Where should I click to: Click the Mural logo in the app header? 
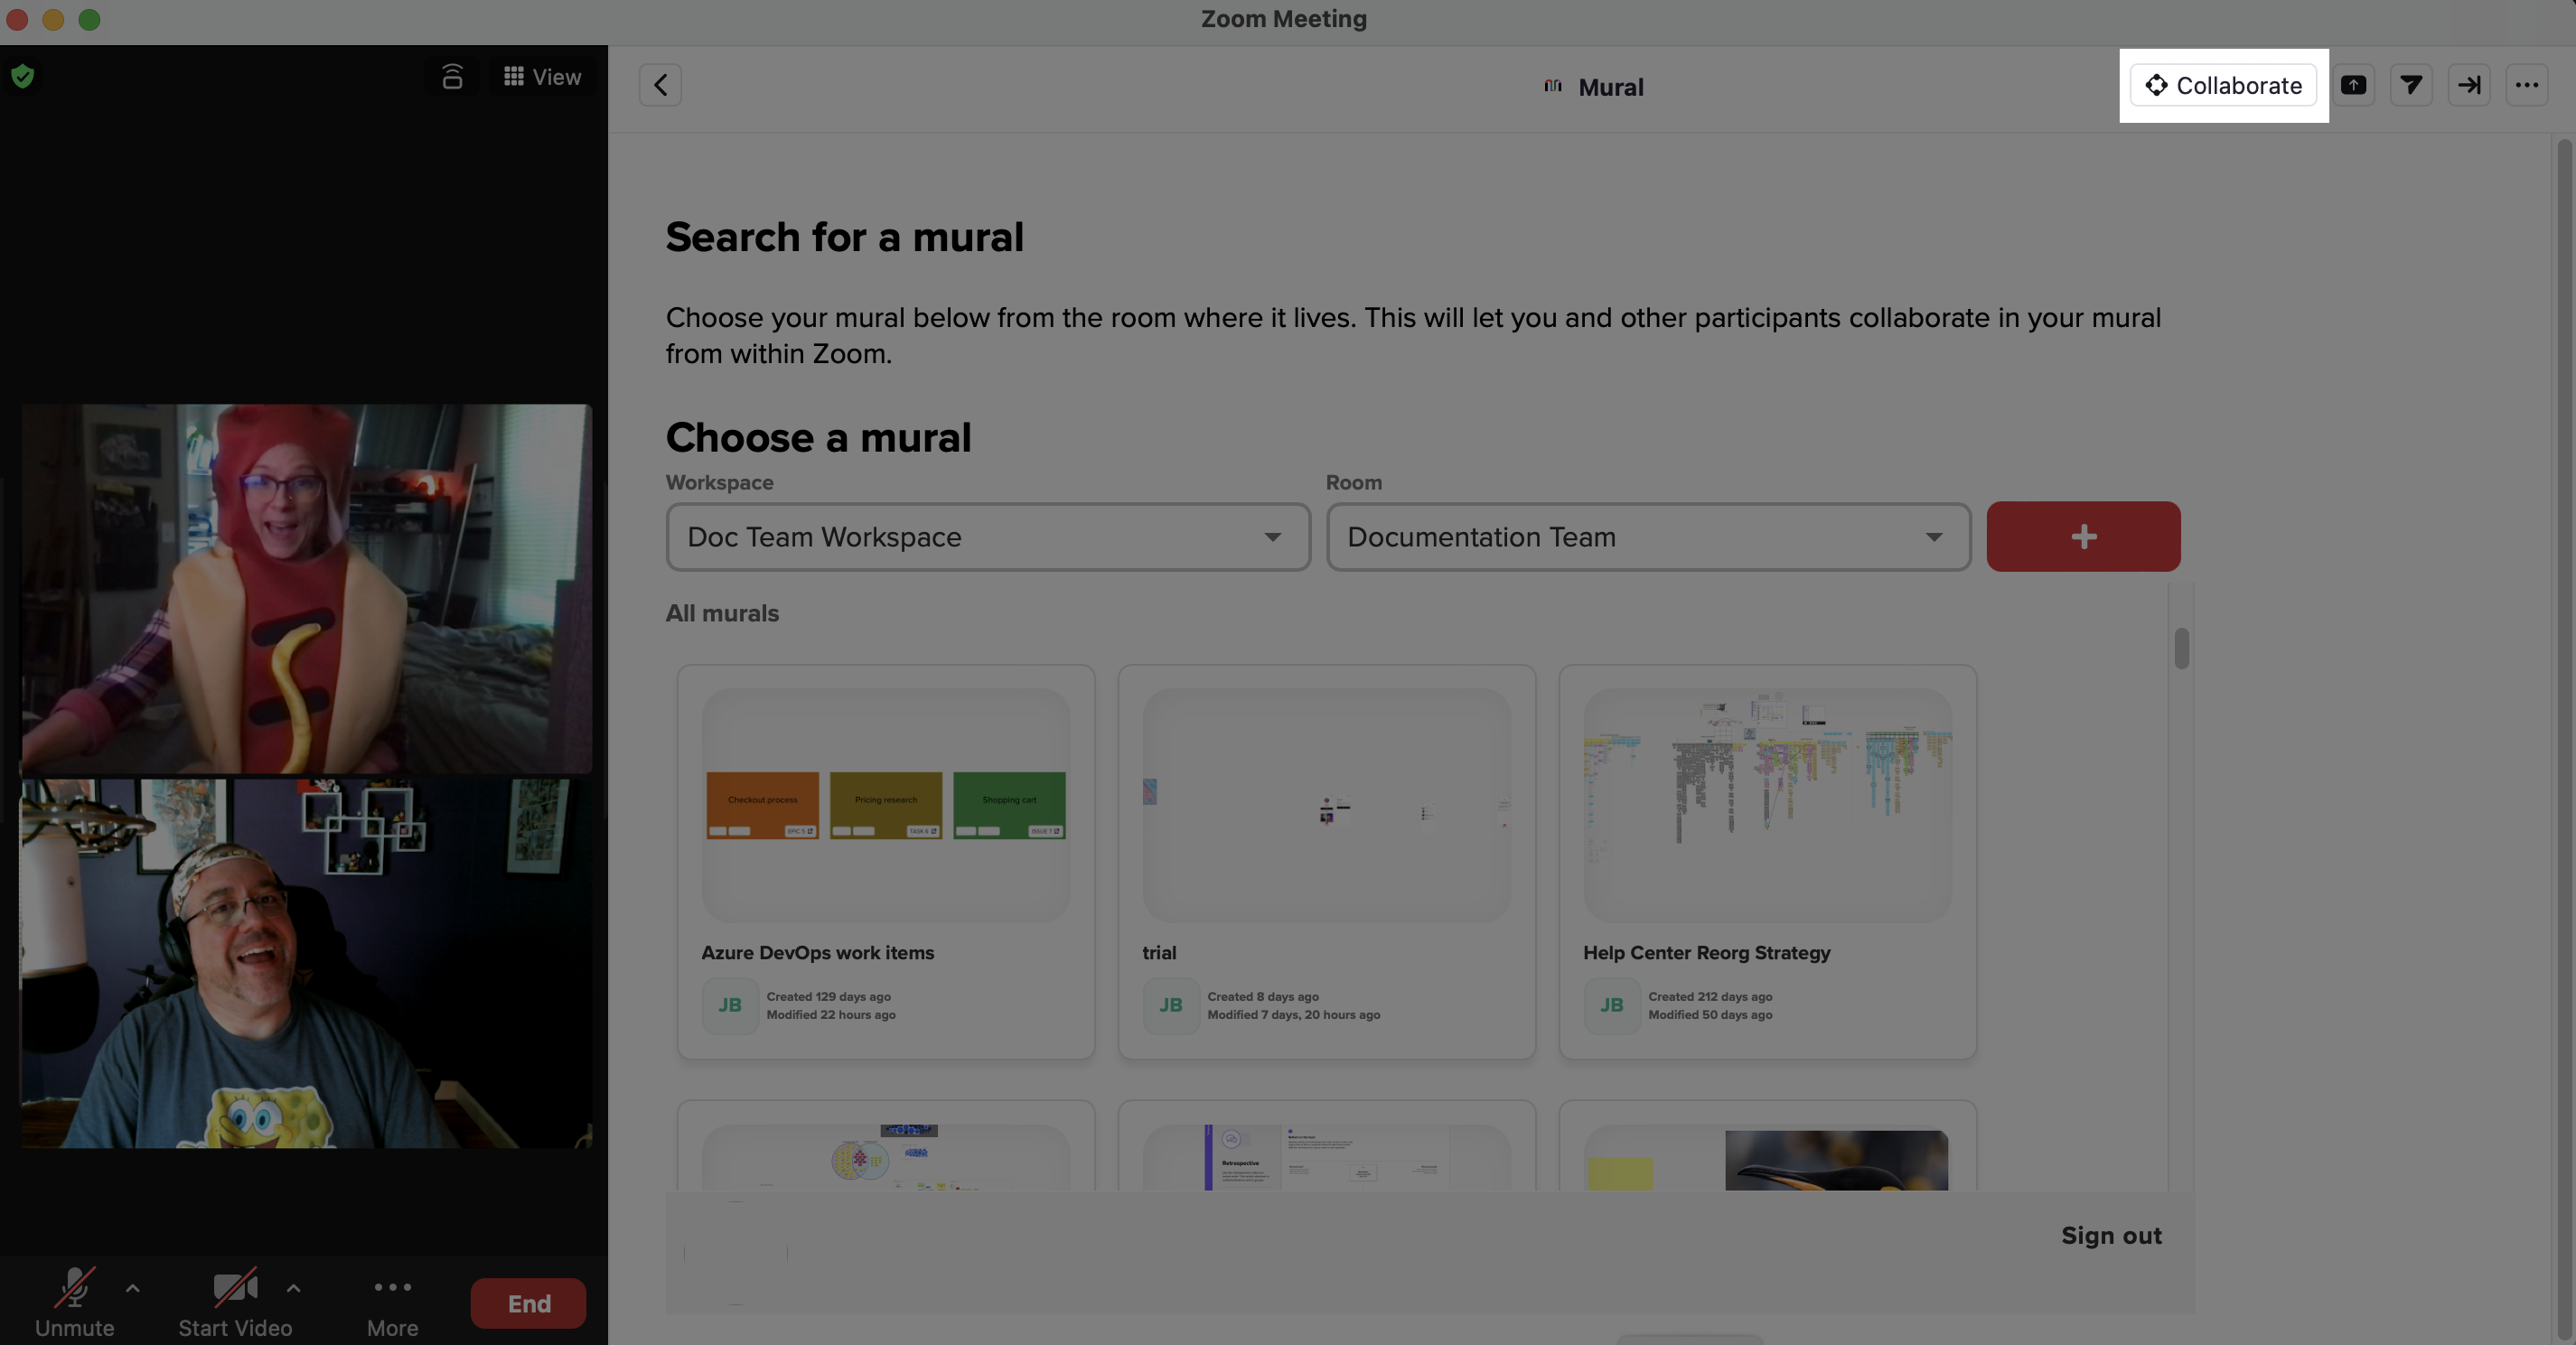pyautogui.click(x=1552, y=86)
